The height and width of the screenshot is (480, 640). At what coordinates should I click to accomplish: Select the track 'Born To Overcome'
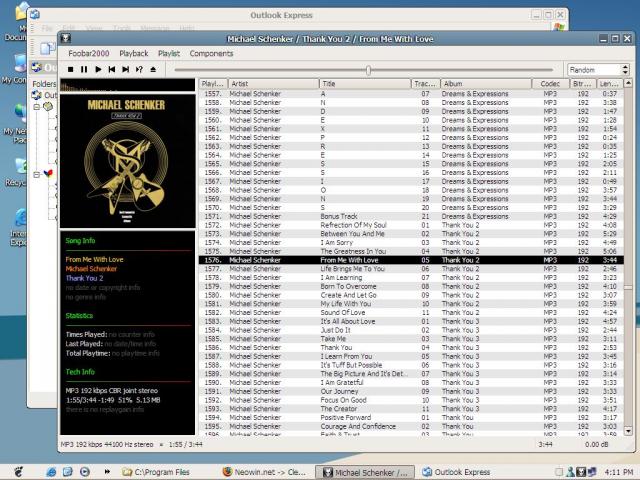tap(411, 286)
